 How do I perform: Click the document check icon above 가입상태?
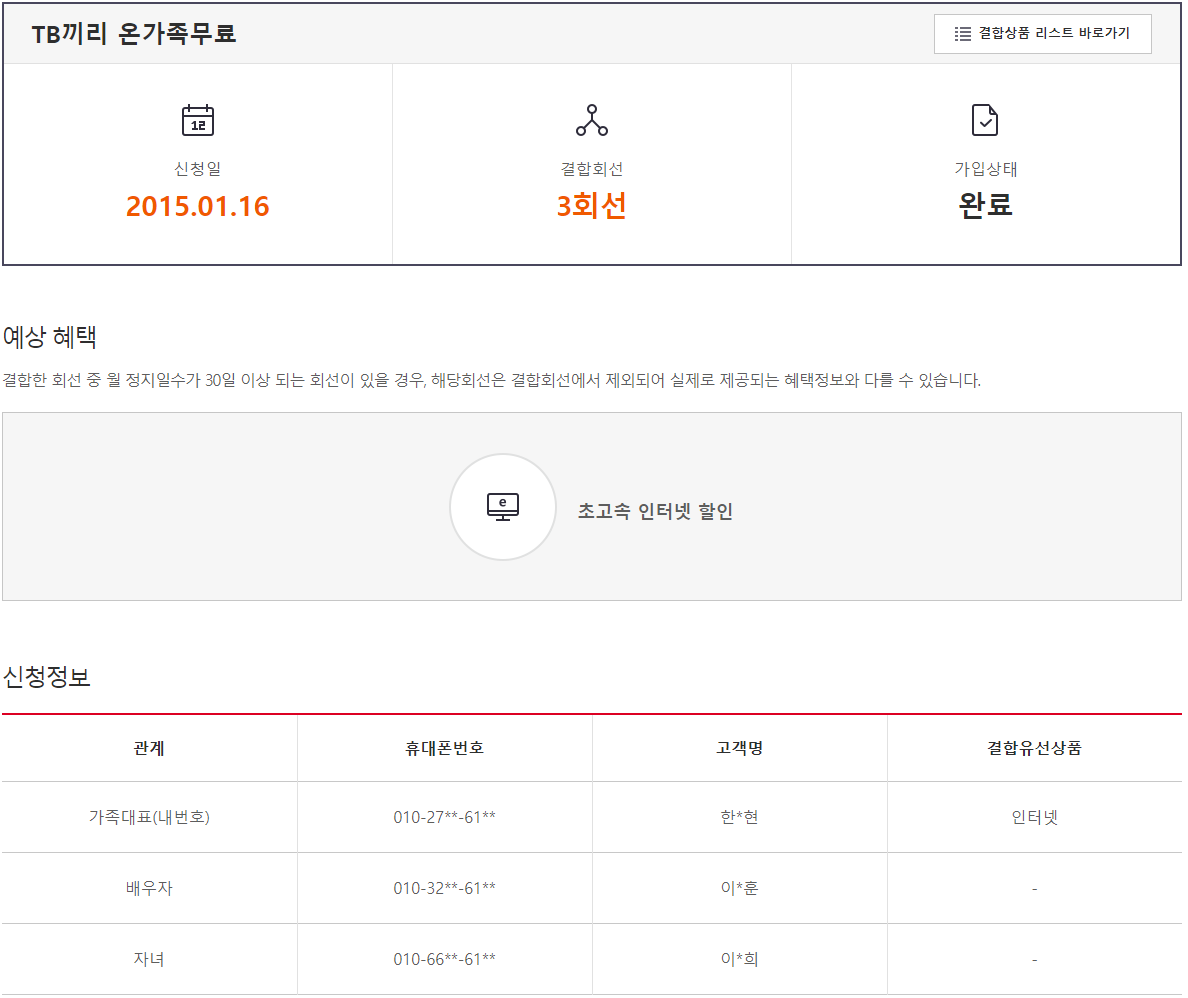(985, 120)
